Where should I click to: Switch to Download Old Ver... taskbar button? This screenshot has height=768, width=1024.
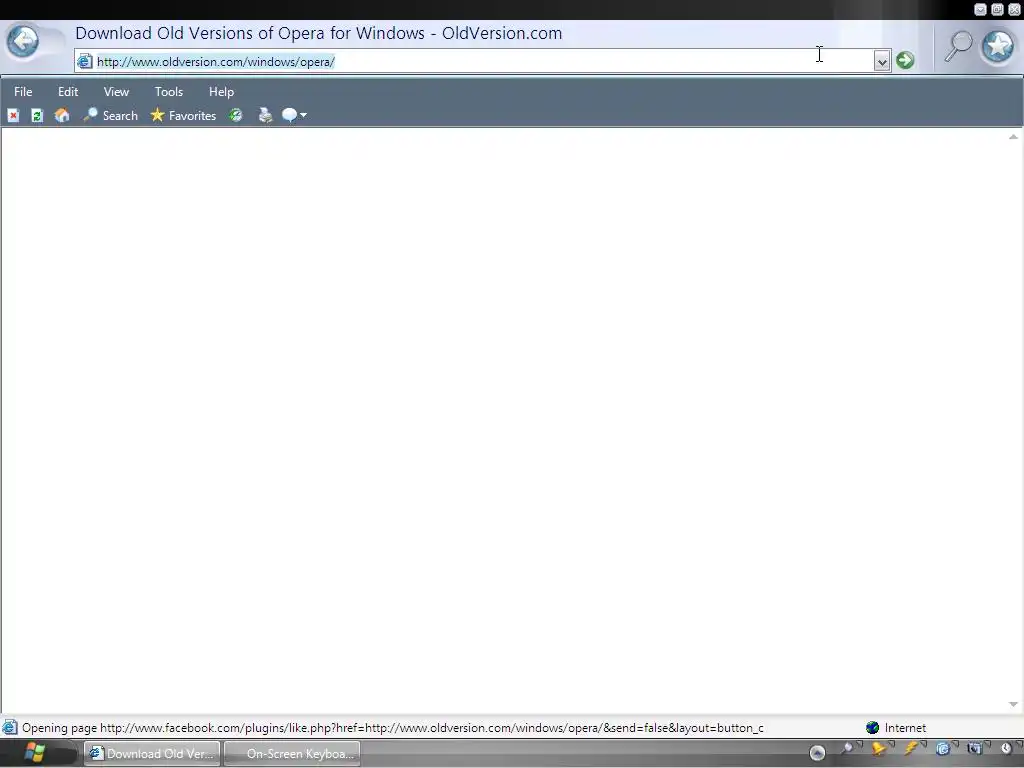click(x=152, y=754)
